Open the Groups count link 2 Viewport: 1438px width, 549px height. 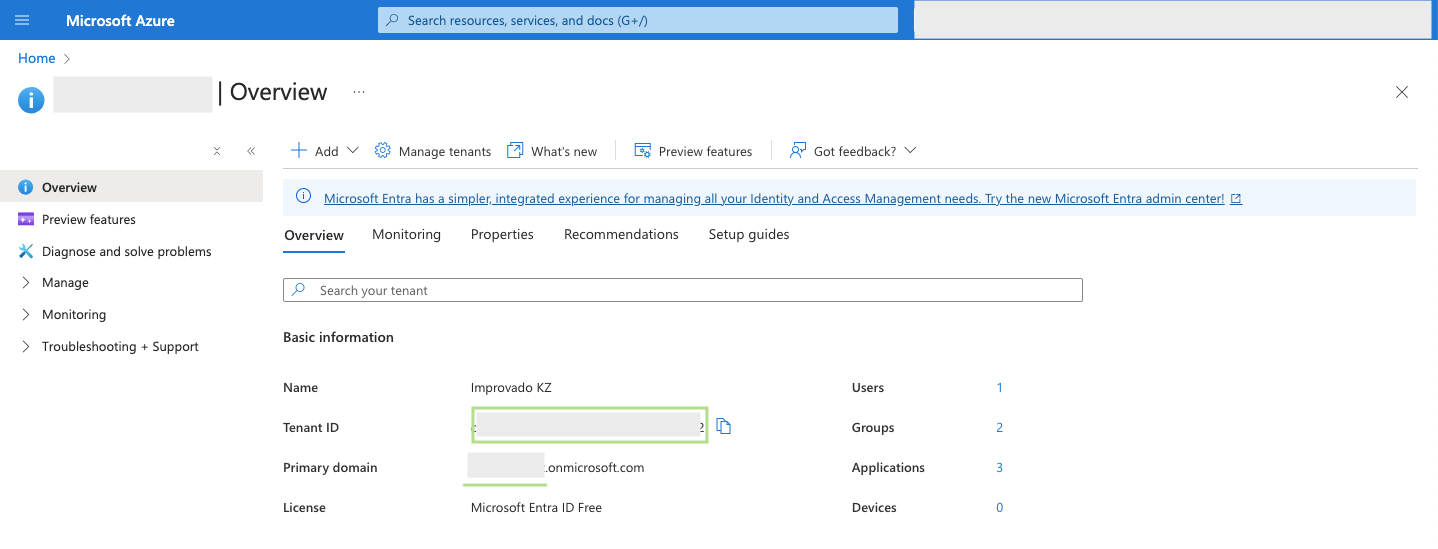[999, 427]
